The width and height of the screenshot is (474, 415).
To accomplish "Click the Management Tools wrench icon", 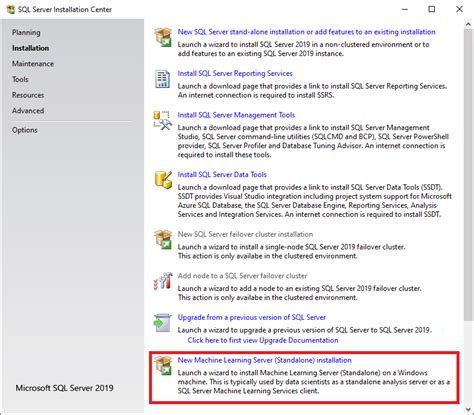I will pyautogui.click(x=163, y=120).
